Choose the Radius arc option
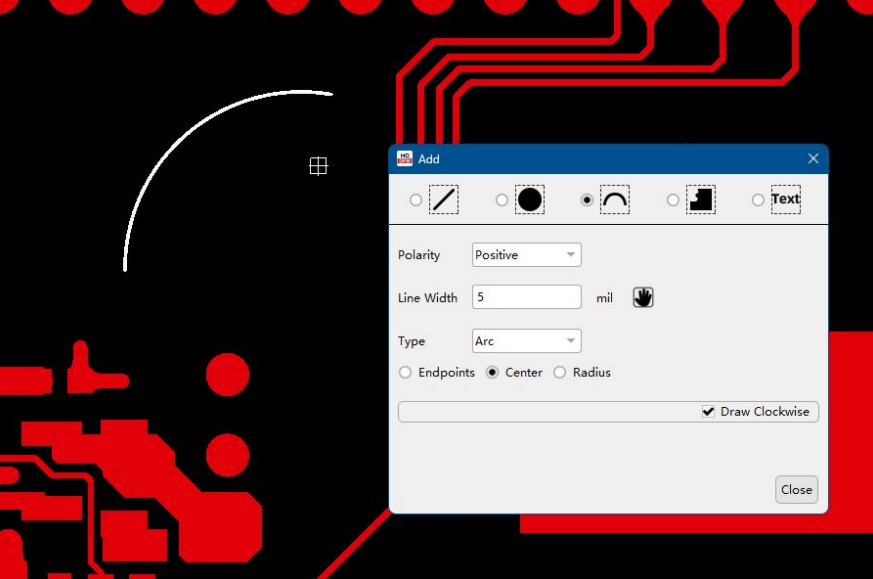The image size is (873, 579). coord(560,373)
